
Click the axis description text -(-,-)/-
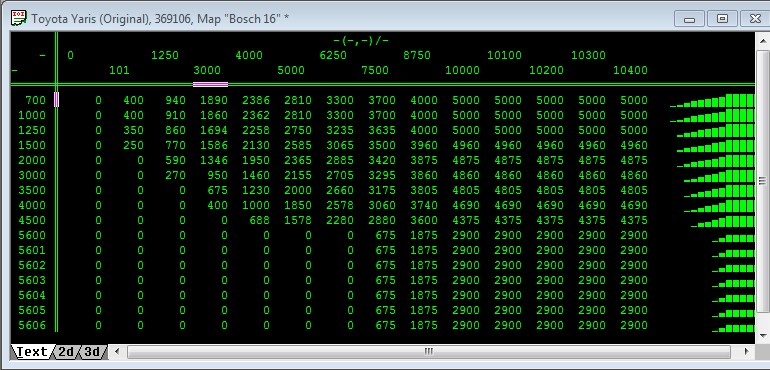tap(361, 40)
